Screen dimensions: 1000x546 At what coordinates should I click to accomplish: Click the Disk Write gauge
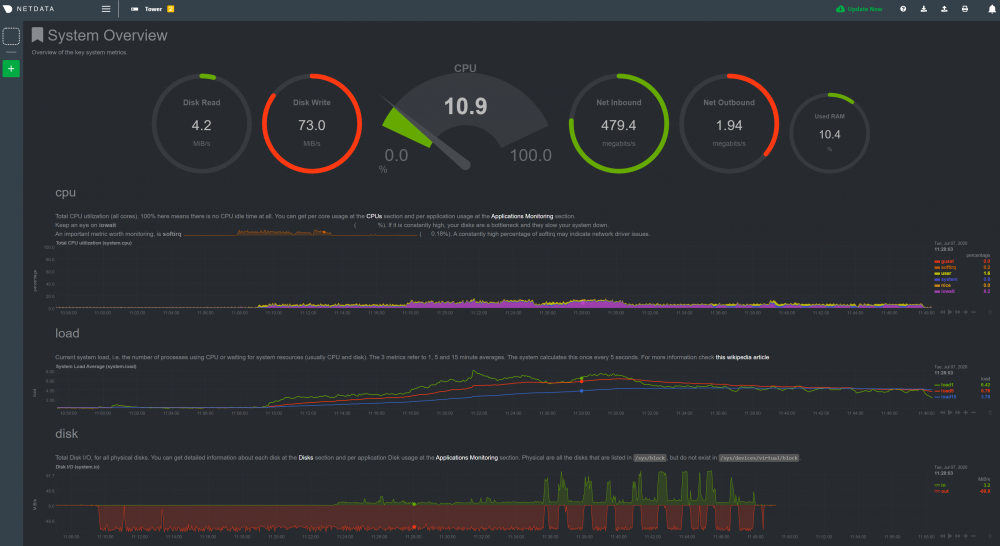pos(312,123)
